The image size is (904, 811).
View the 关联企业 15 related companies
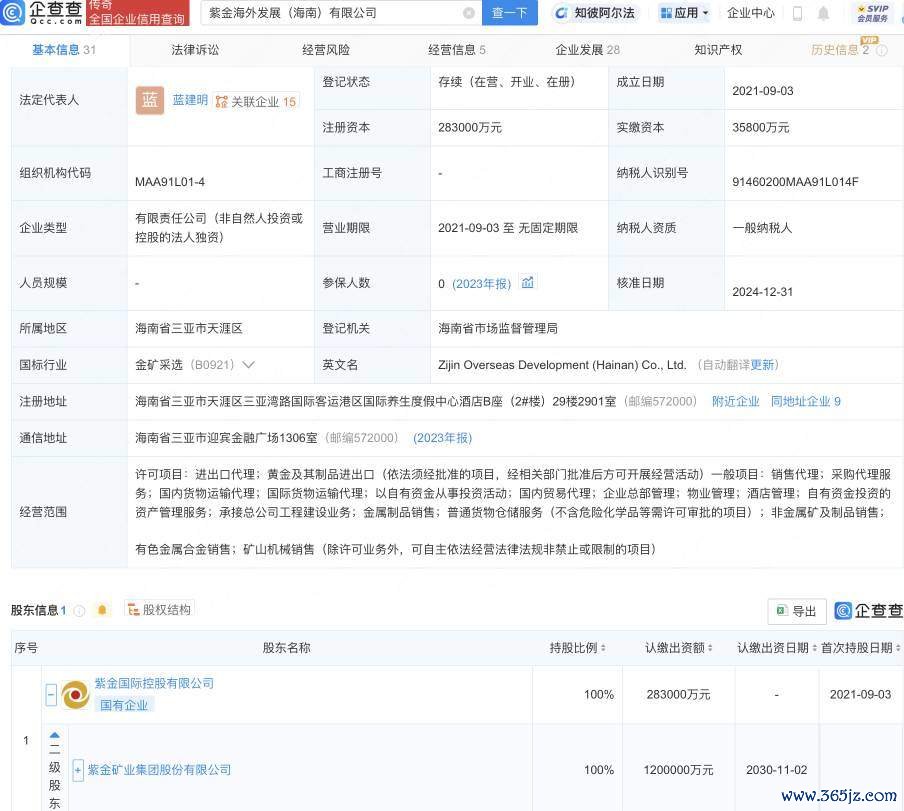pos(256,102)
